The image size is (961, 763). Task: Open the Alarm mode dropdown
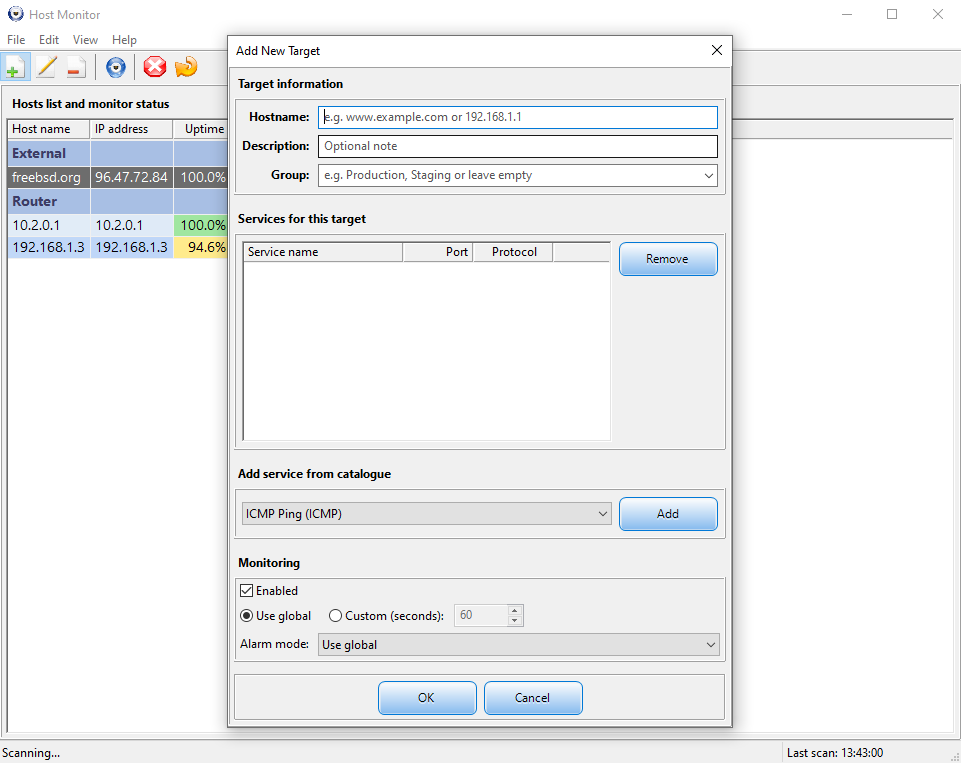(710, 644)
